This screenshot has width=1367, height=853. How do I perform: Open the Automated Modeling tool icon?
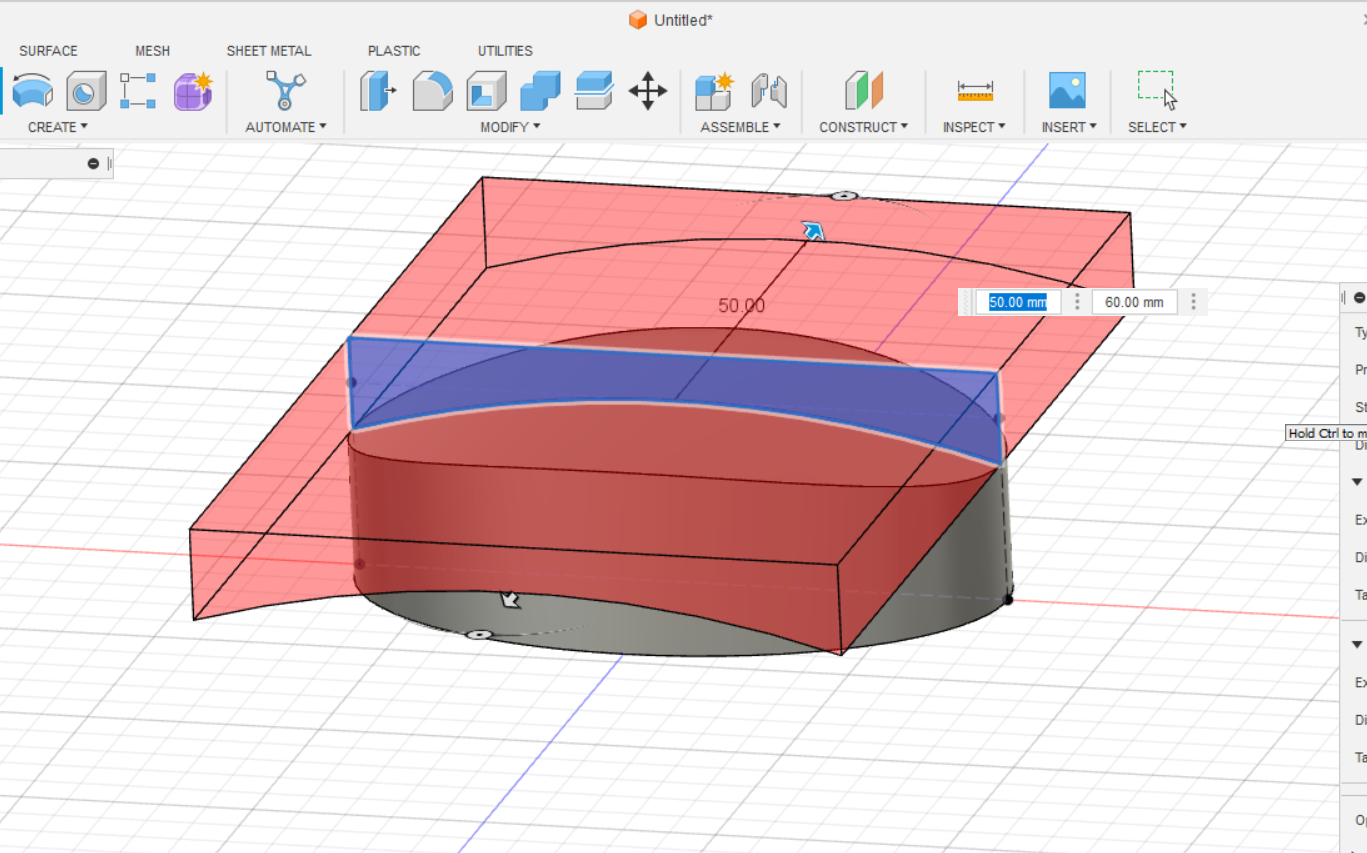(x=285, y=91)
